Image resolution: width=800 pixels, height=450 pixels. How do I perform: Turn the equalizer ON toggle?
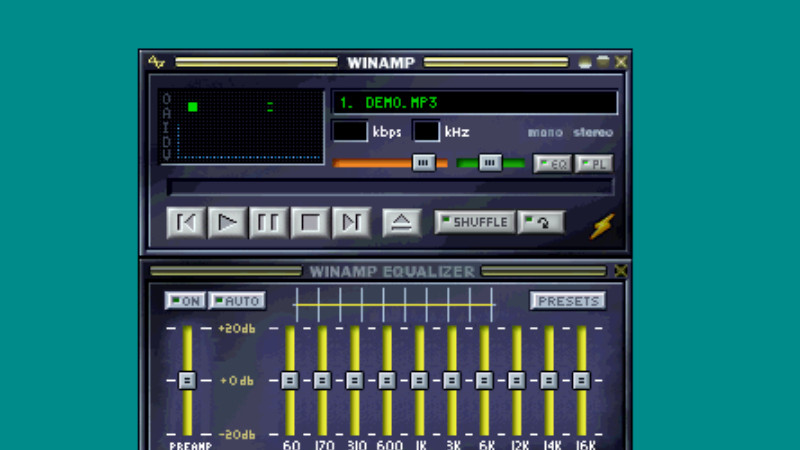[184, 300]
